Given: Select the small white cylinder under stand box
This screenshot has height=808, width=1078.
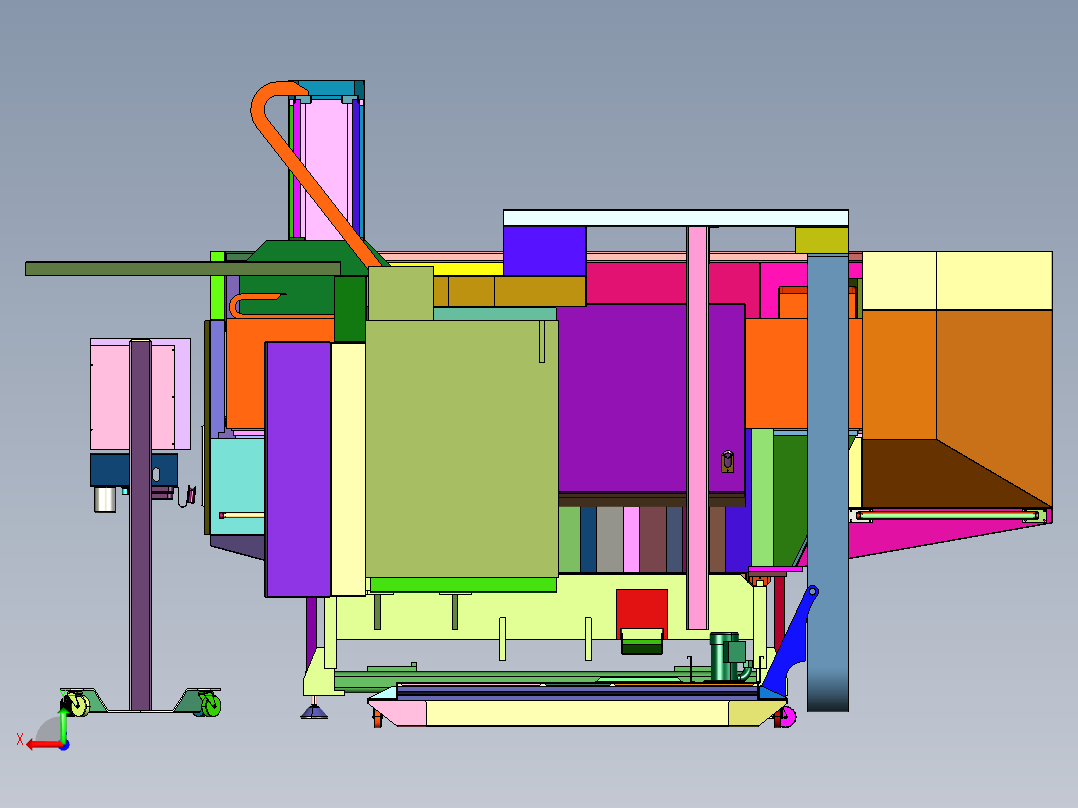Looking at the screenshot, I should [104, 499].
